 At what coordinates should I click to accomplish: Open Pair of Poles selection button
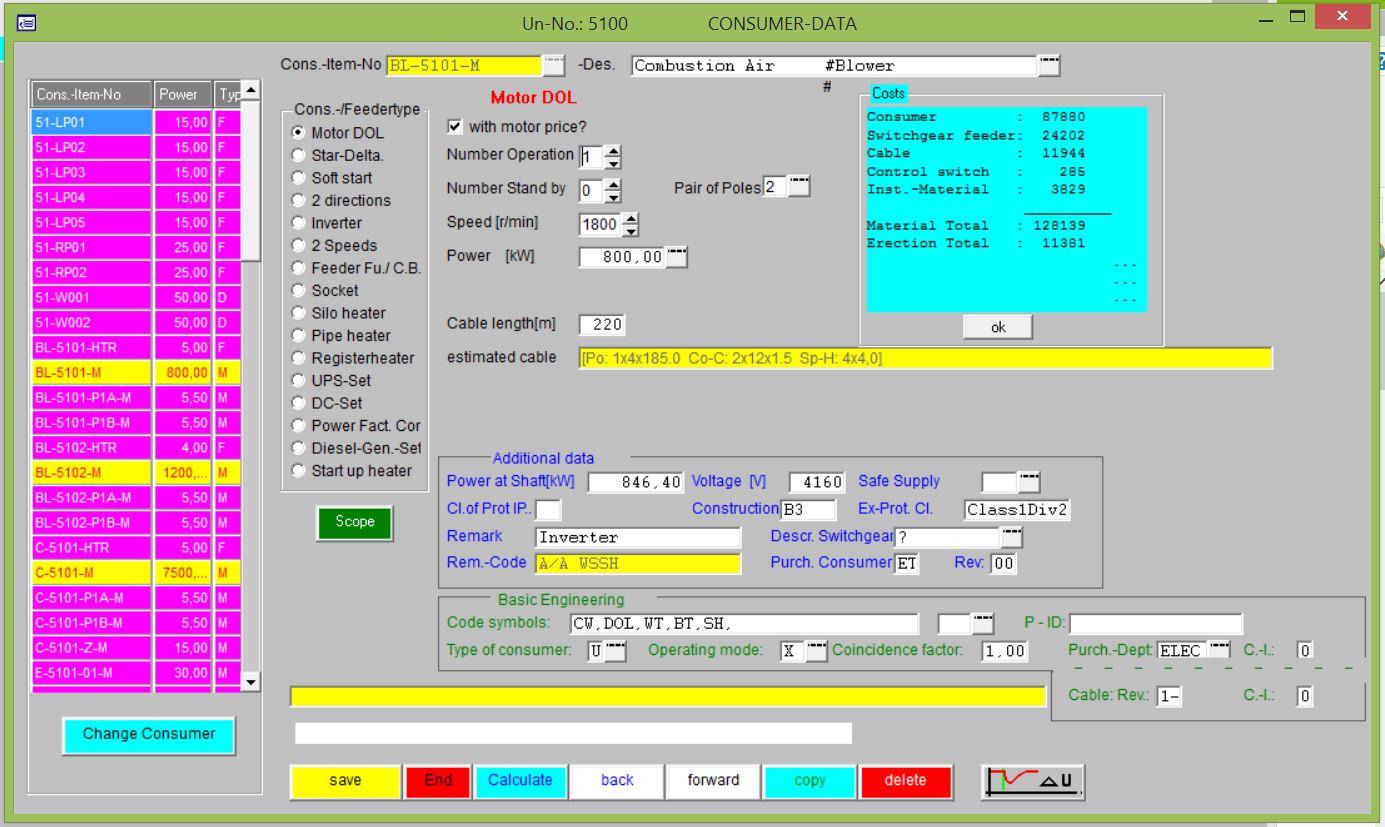click(x=798, y=188)
